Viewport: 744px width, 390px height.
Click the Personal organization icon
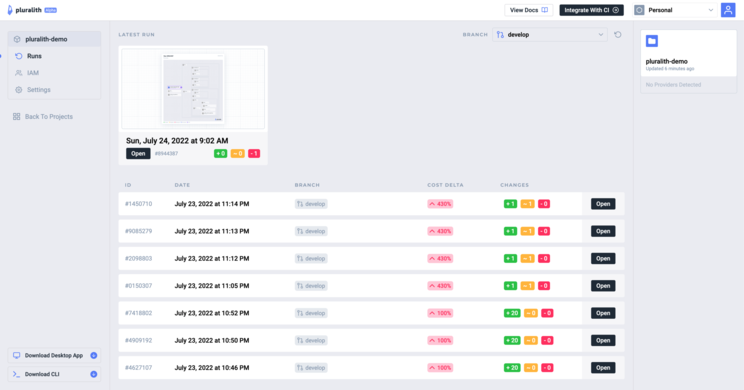639,10
